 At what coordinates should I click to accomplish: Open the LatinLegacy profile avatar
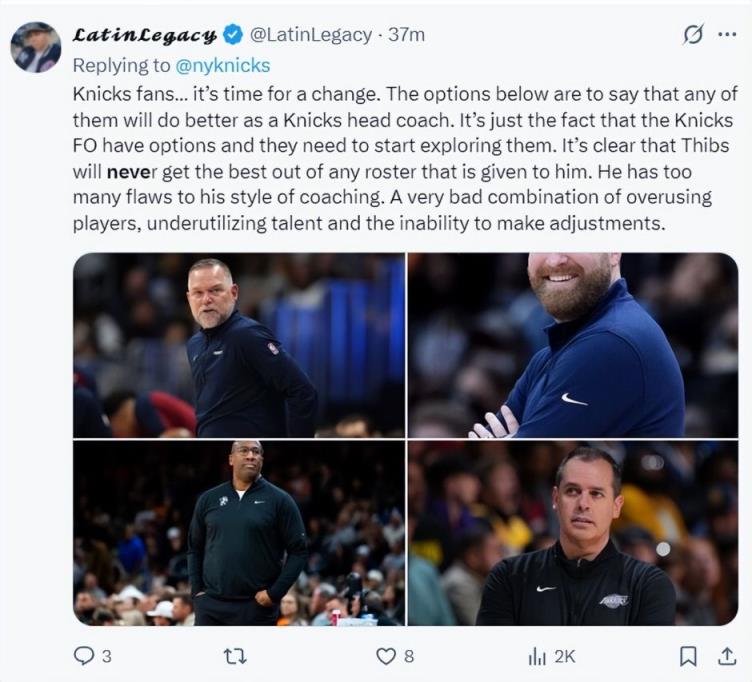(36, 47)
